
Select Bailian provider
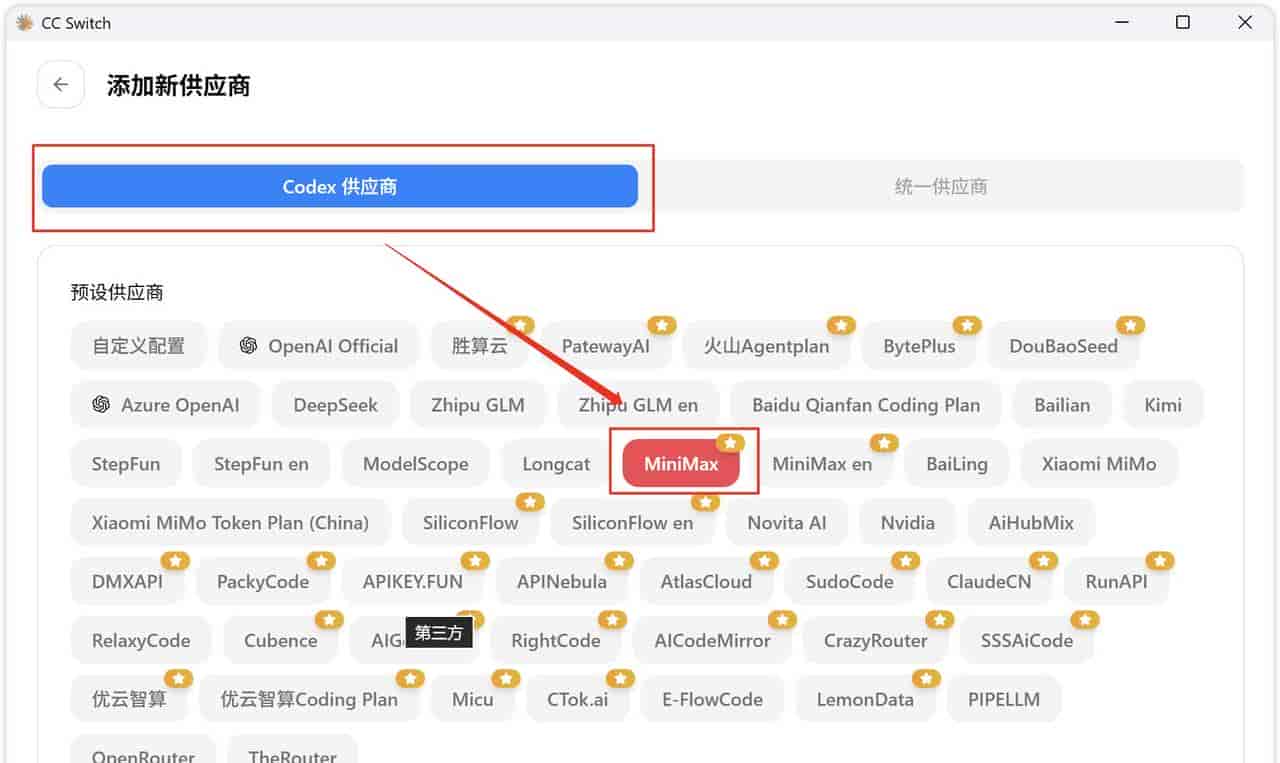pos(1062,405)
